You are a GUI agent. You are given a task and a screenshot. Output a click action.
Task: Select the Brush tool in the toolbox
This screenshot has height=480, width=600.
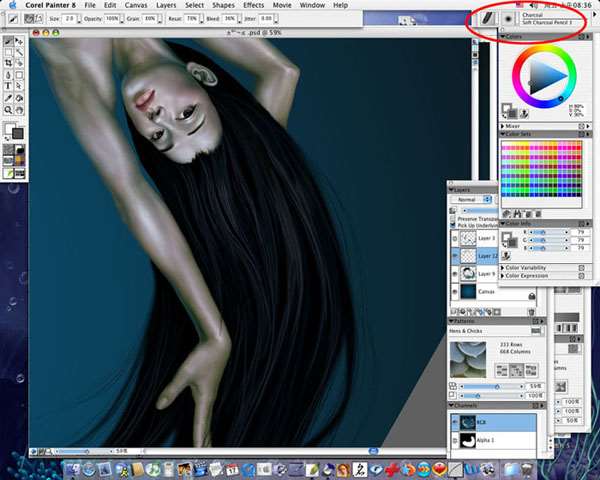(x=9, y=41)
